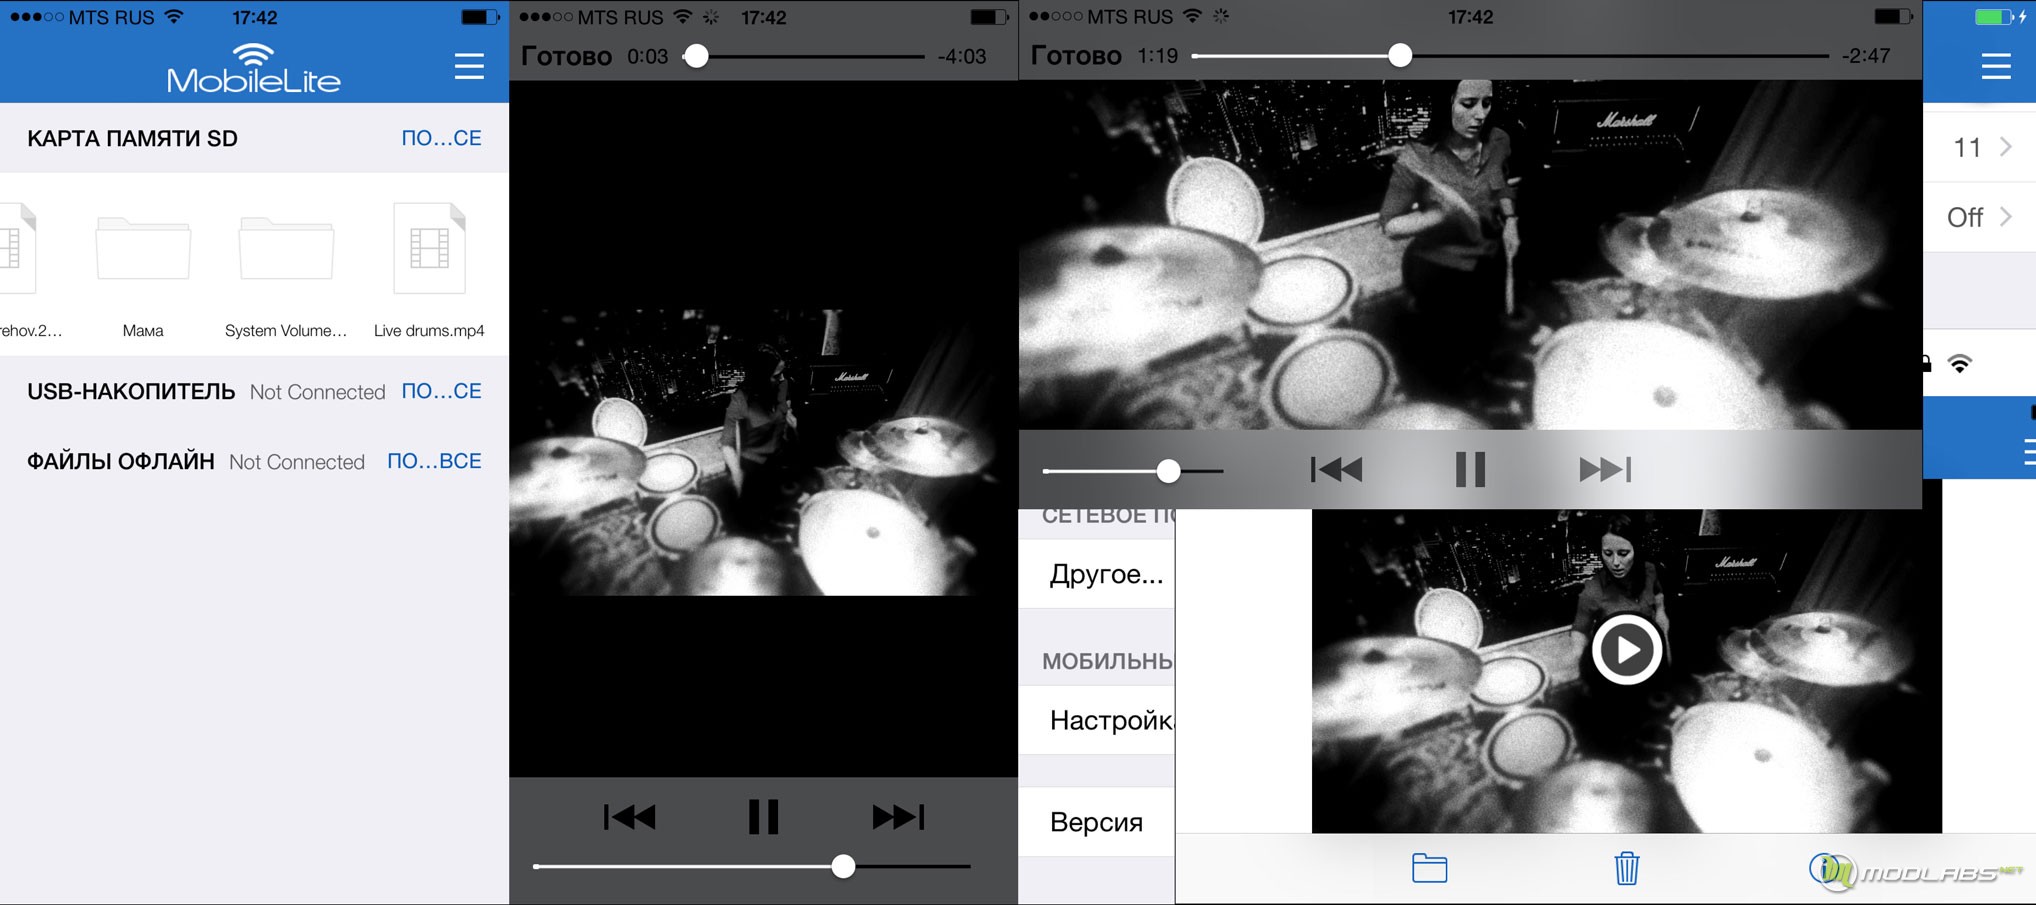Image resolution: width=2036 pixels, height=905 pixels.
Task: Tap Not Connected status beside ФАЙЛЫ ОФЛАЙН
Action: click(297, 462)
